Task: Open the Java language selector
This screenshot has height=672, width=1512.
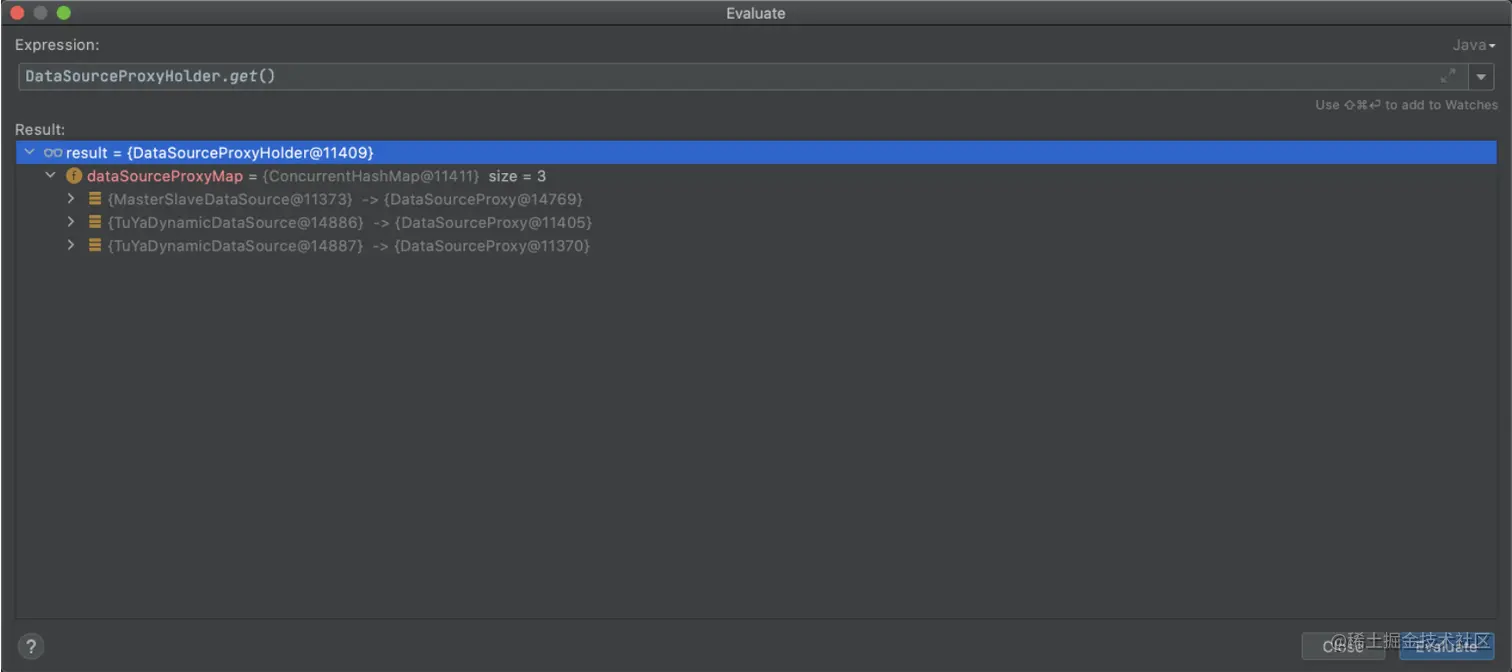Action: pos(1474,45)
